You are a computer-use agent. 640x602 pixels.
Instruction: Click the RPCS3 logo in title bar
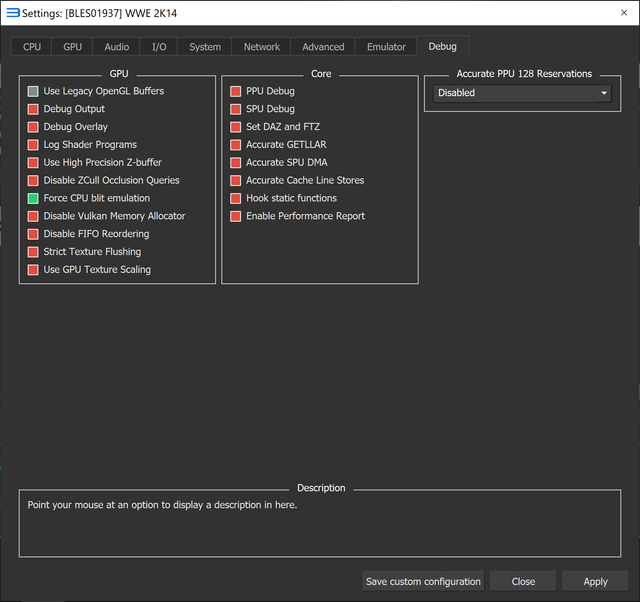tap(13, 13)
